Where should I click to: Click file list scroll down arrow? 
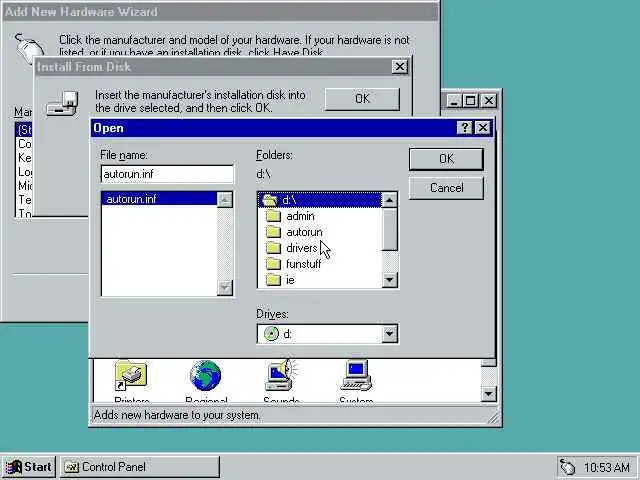(x=224, y=288)
